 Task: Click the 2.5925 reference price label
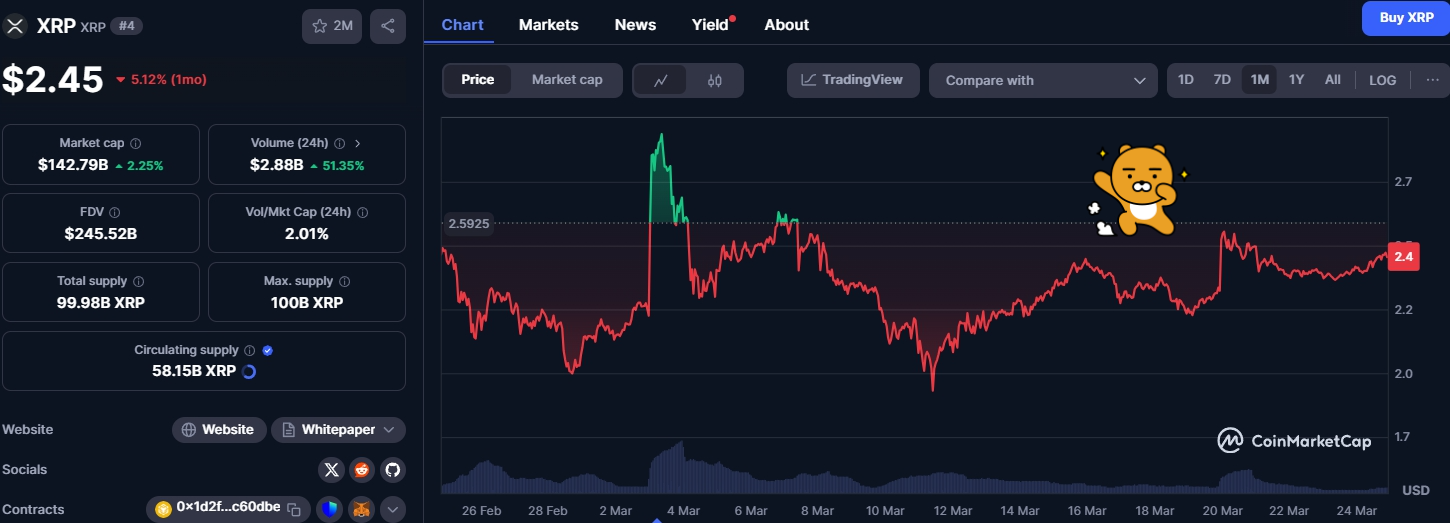pyautogui.click(x=469, y=224)
